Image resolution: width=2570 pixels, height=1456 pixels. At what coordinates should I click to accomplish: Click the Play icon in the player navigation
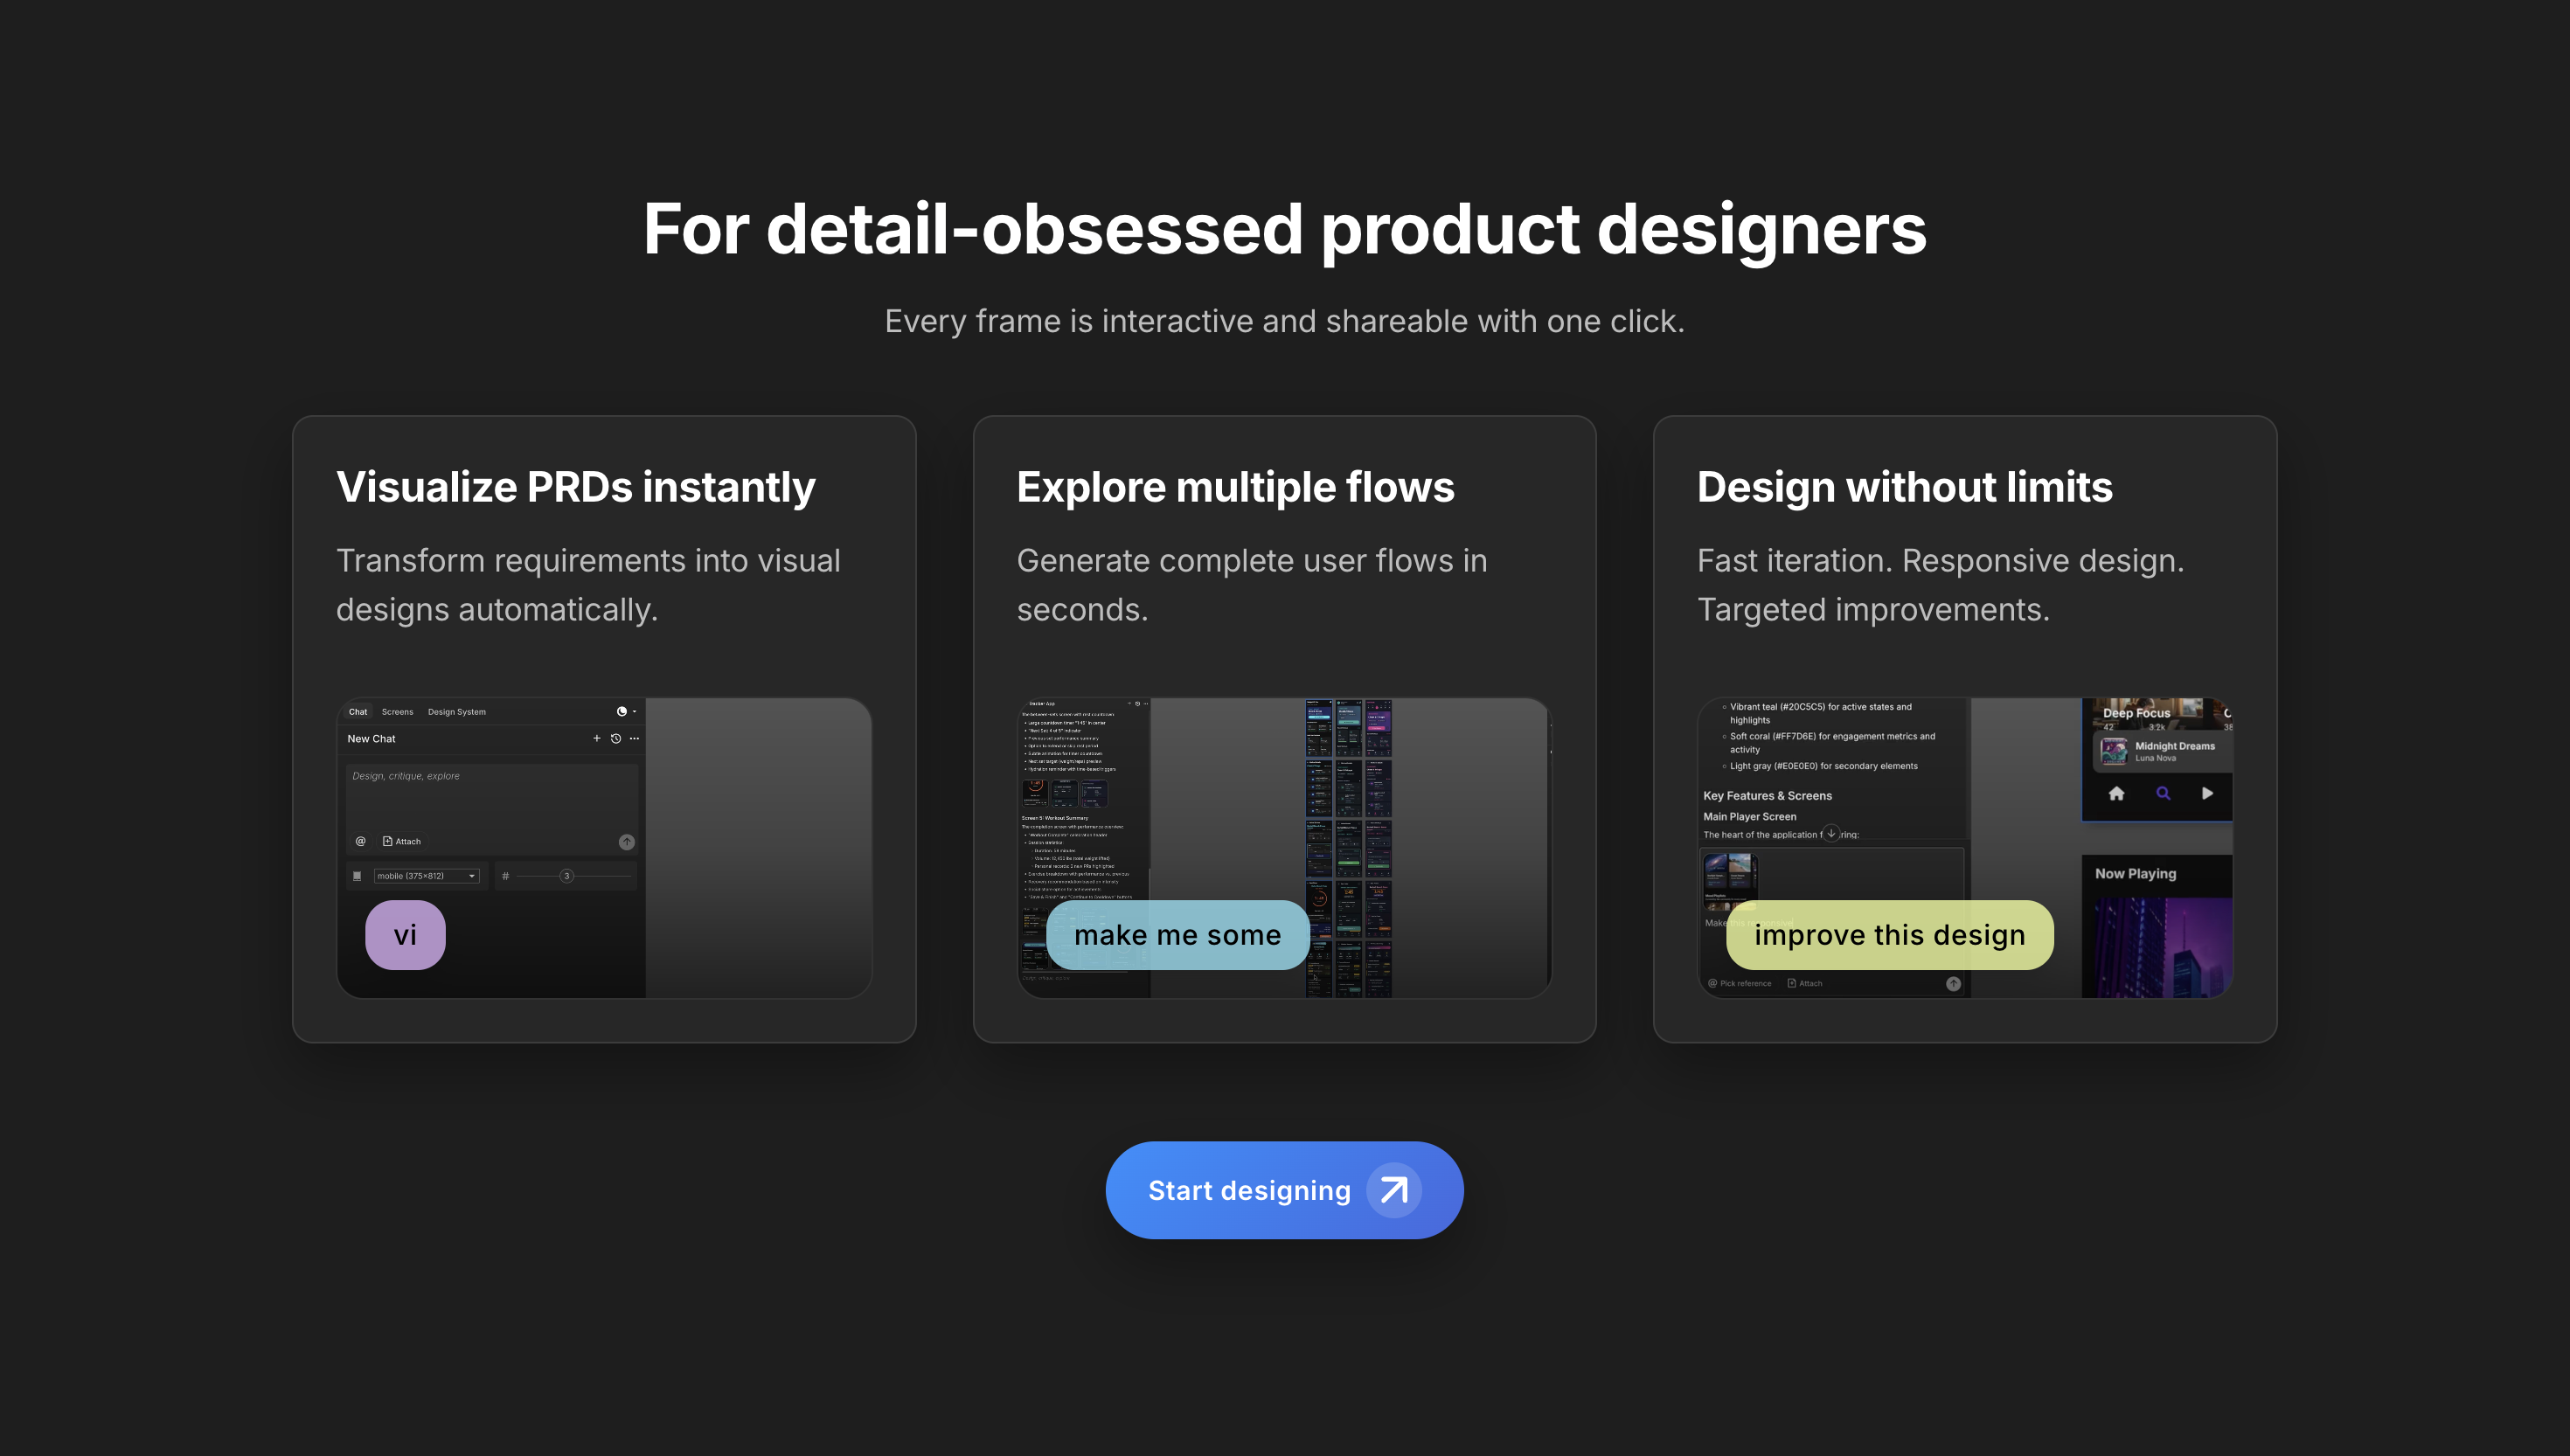2208,794
